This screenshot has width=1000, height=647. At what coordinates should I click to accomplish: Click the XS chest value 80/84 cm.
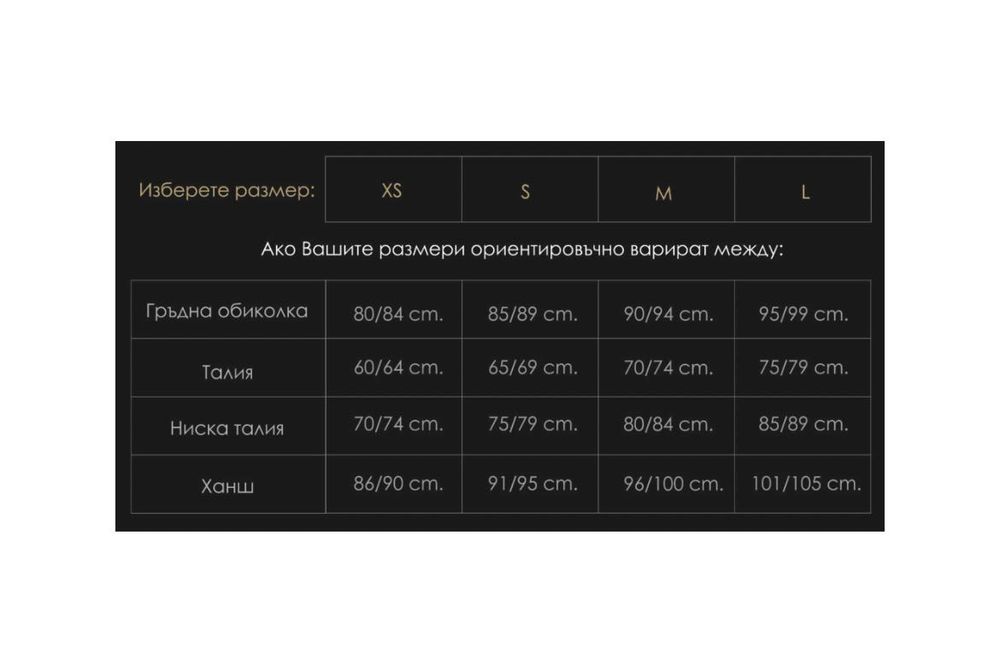tap(398, 313)
